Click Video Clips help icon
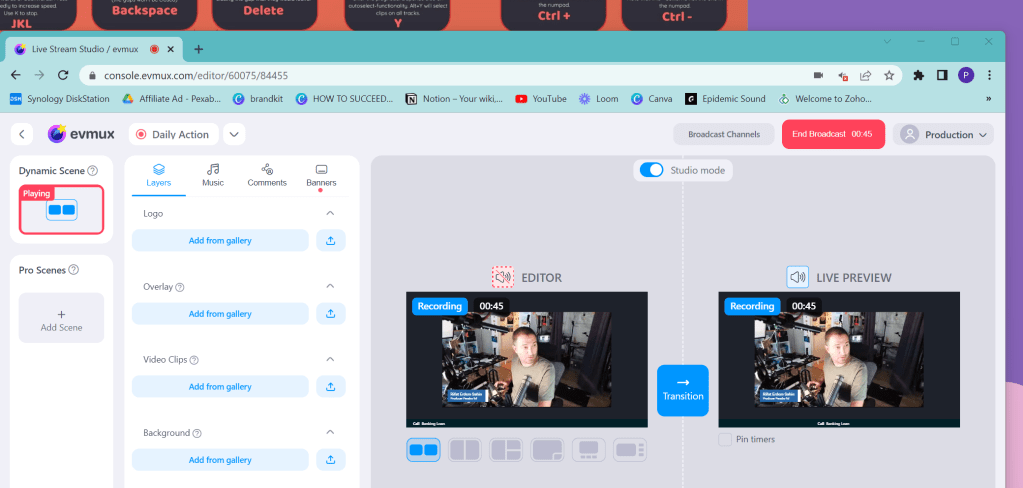The height and width of the screenshot is (488, 1023). coord(194,360)
